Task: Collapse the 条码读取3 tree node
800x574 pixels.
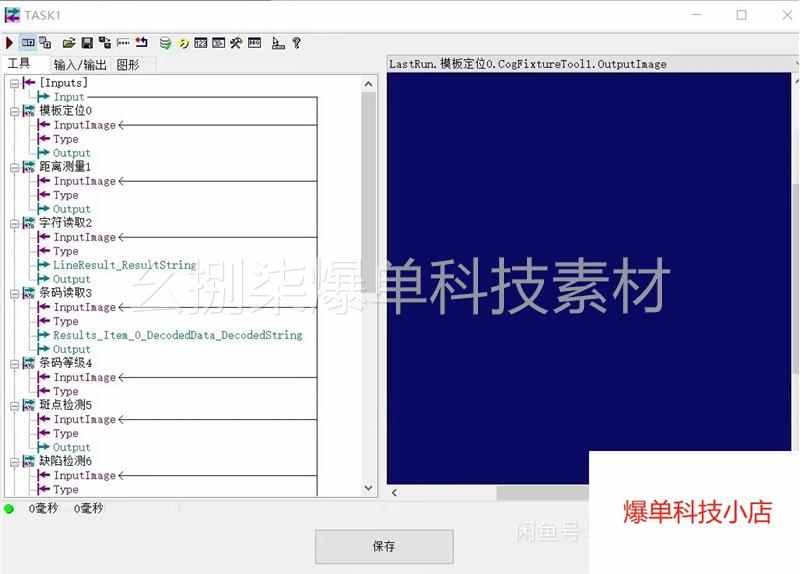Action: [x=14, y=293]
